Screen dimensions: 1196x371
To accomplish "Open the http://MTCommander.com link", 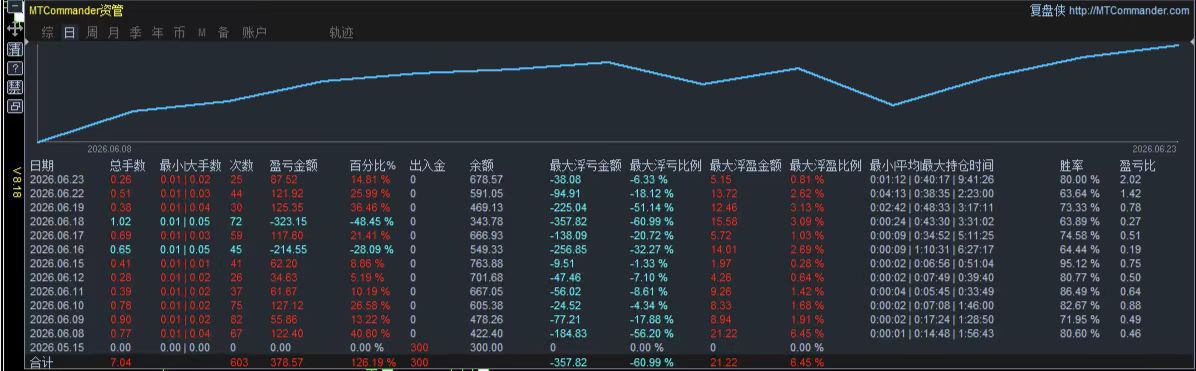I will (x=1129, y=11).
